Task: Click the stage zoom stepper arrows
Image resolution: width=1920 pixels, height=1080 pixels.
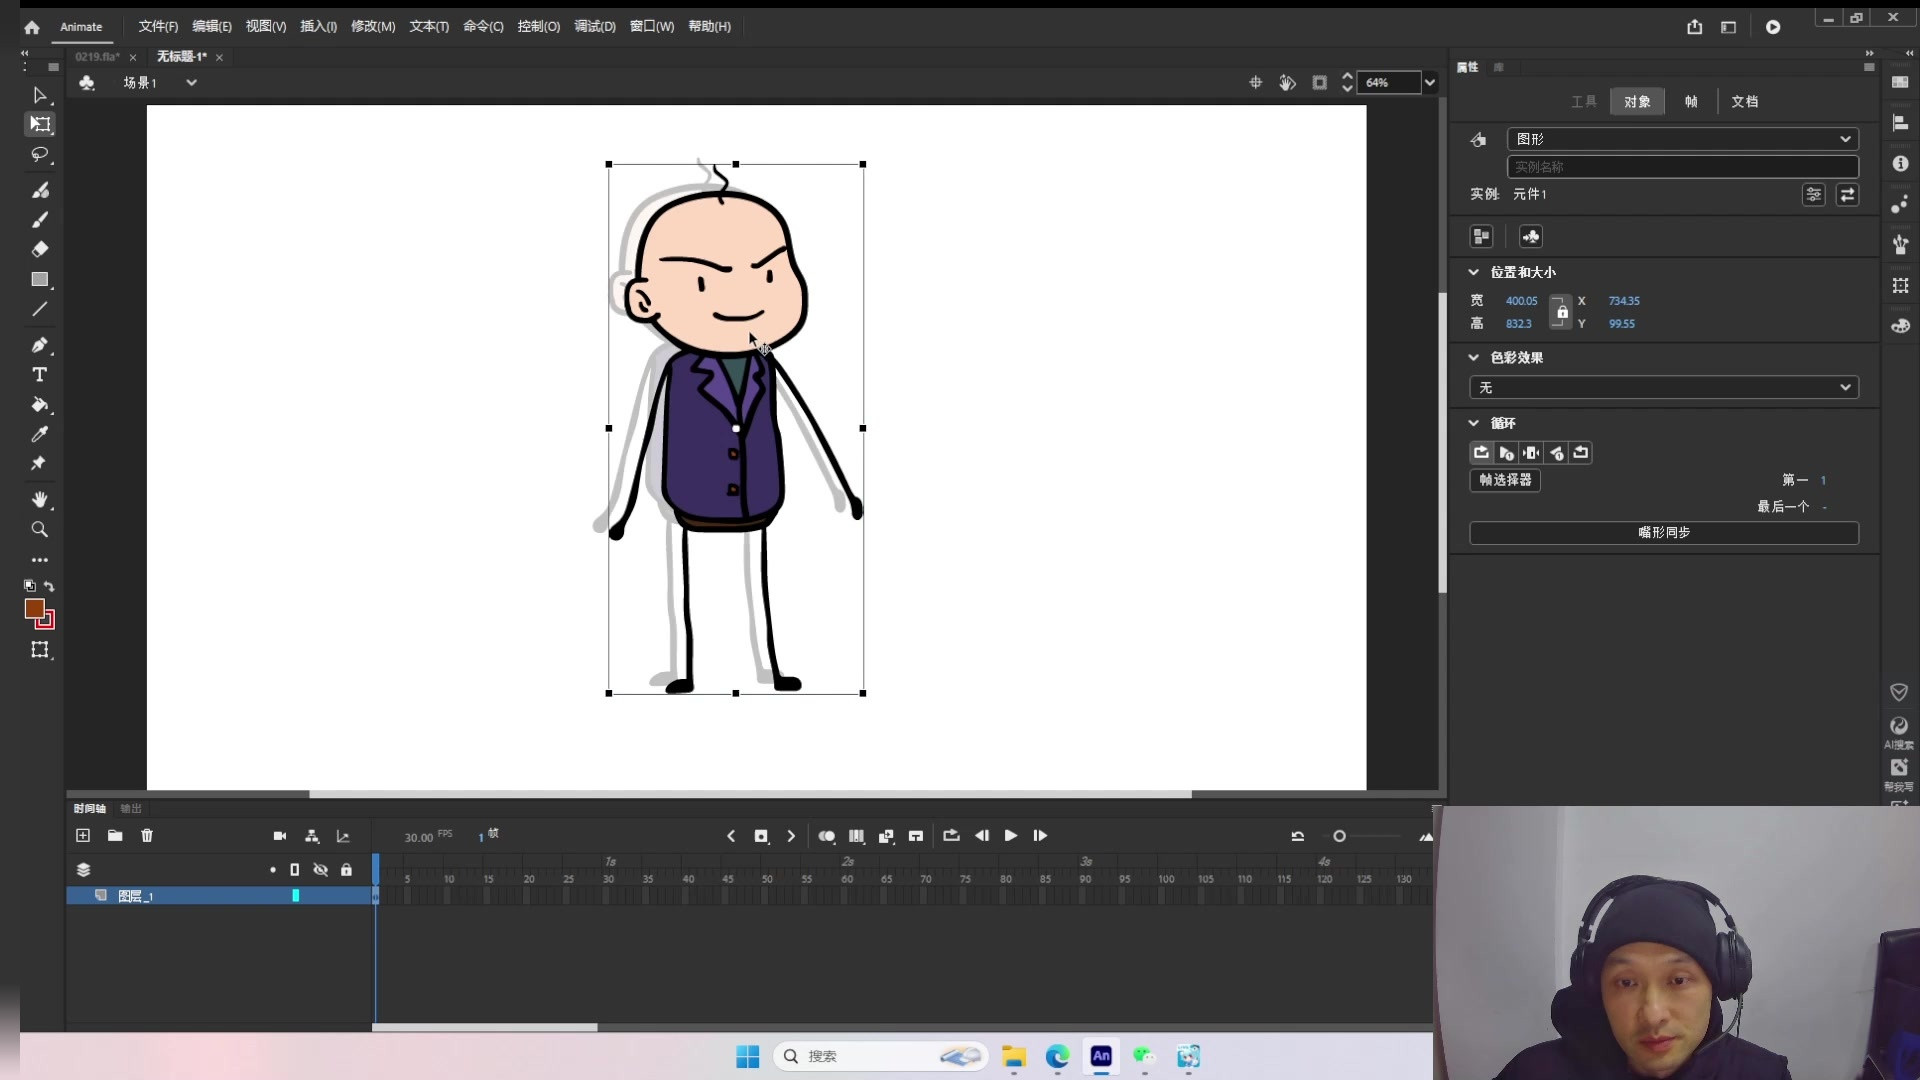Action: coord(1347,83)
